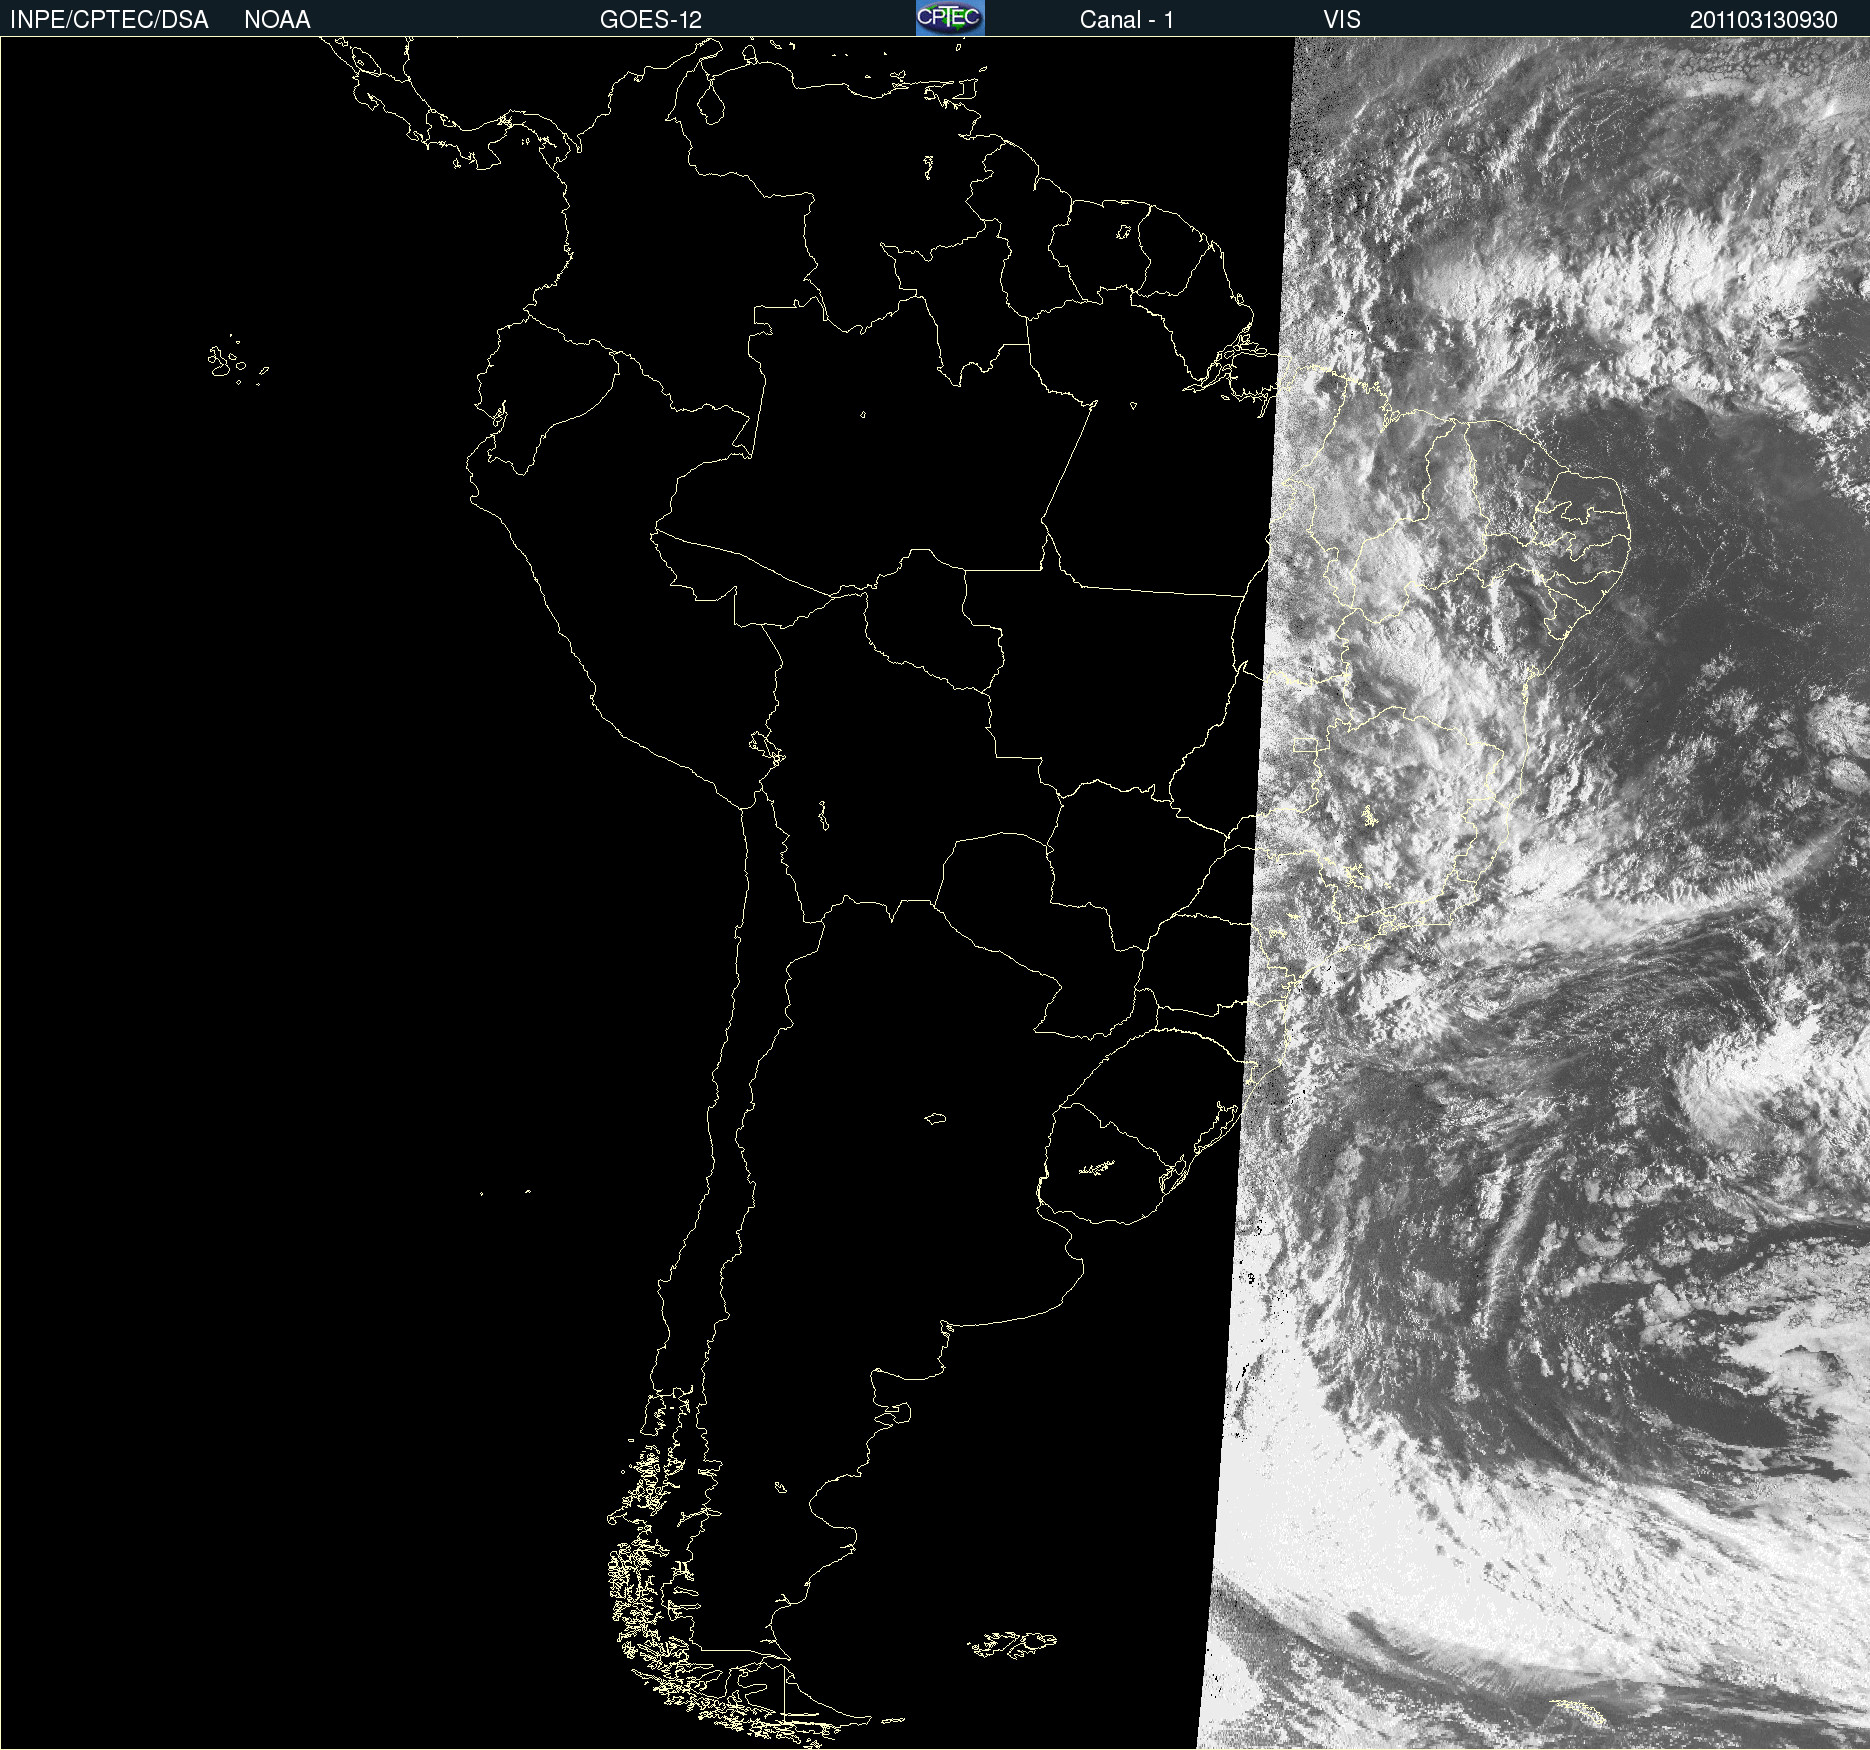
Task: Click the INPE/CPTEC/DSA header text
Action: (x=109, y=20)
